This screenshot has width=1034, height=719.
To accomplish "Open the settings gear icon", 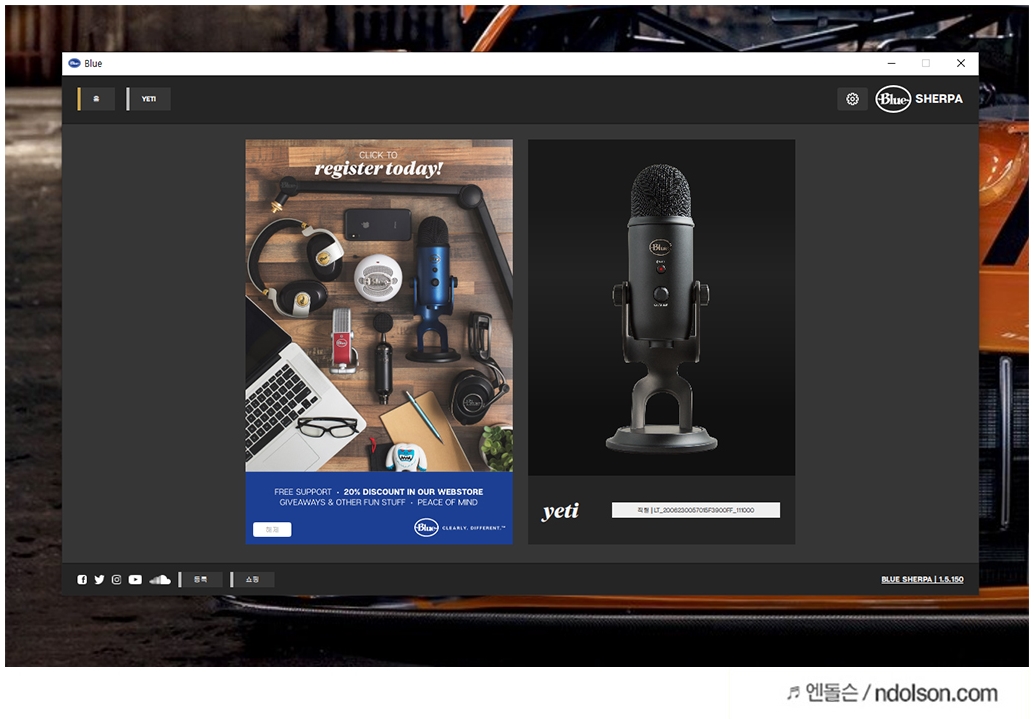I will pyautogui.click(x=852, y=99).
